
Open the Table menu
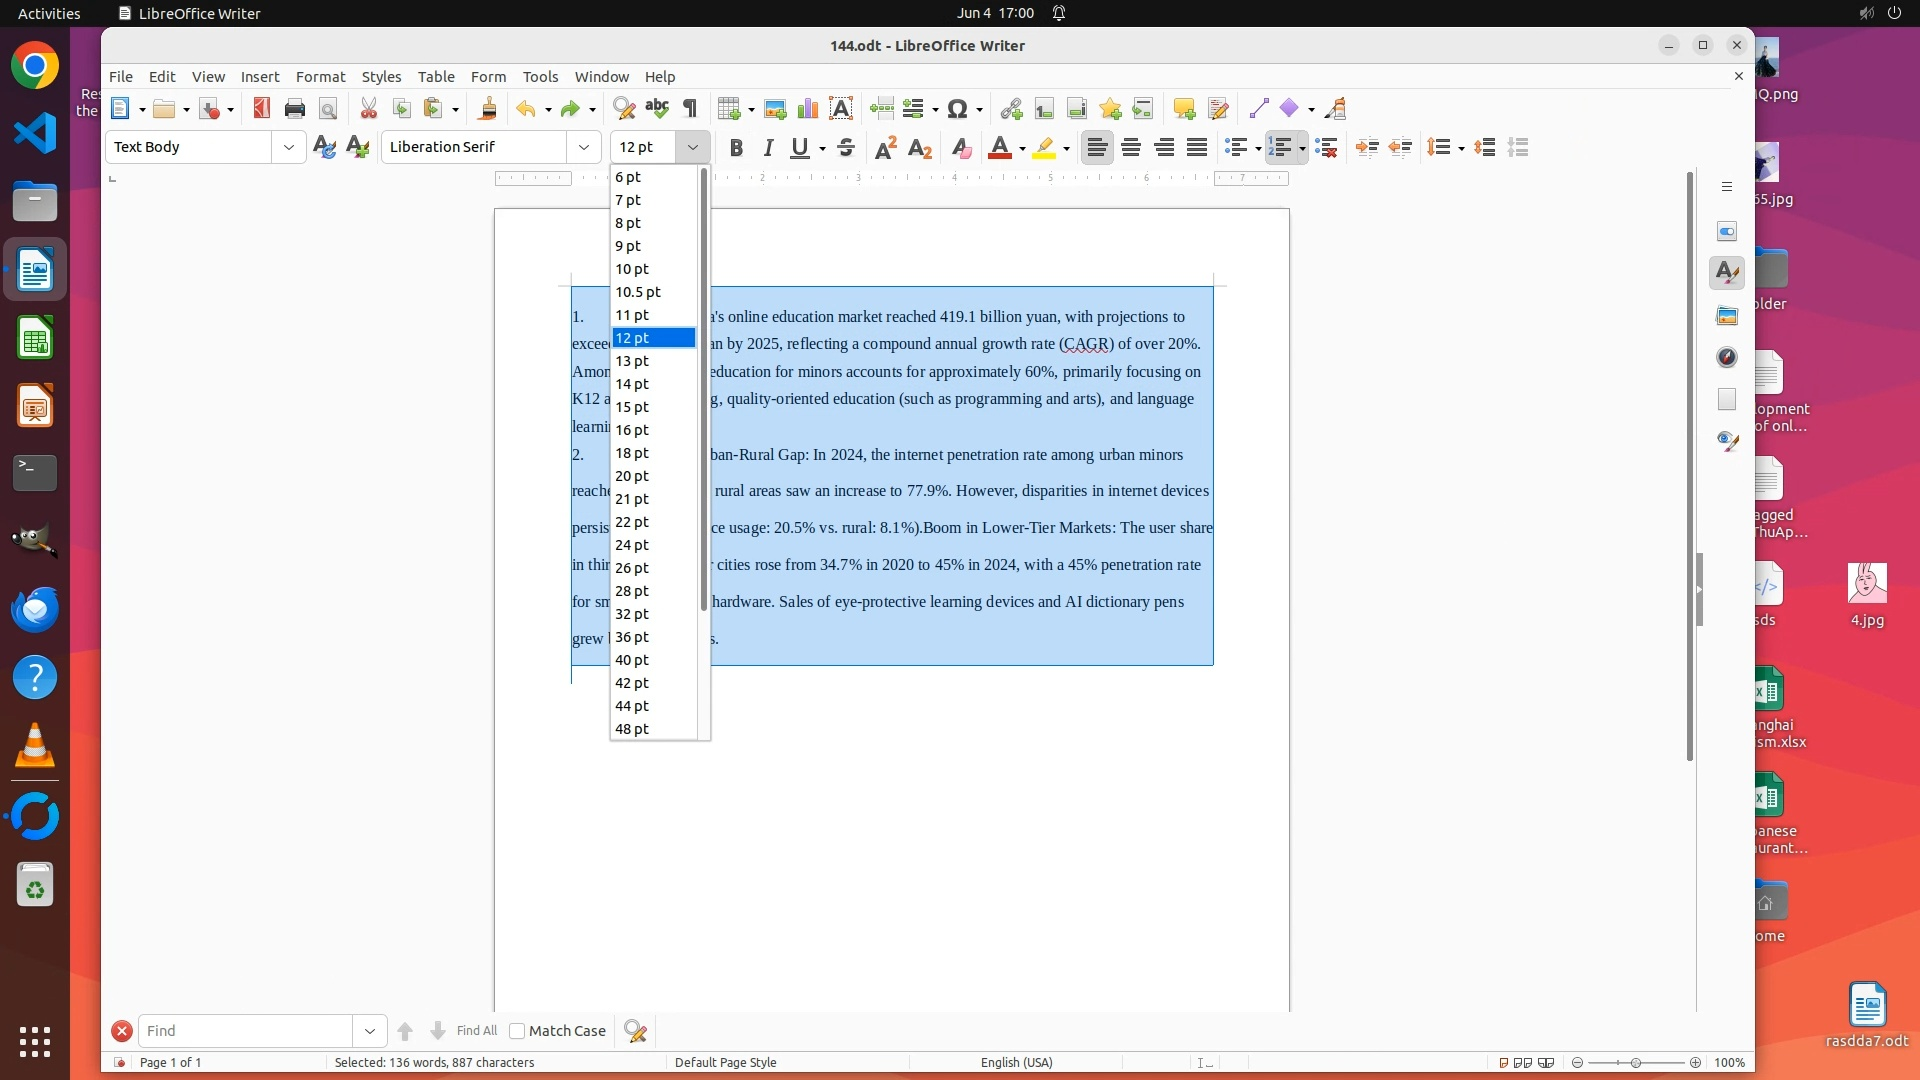(435, 77)
